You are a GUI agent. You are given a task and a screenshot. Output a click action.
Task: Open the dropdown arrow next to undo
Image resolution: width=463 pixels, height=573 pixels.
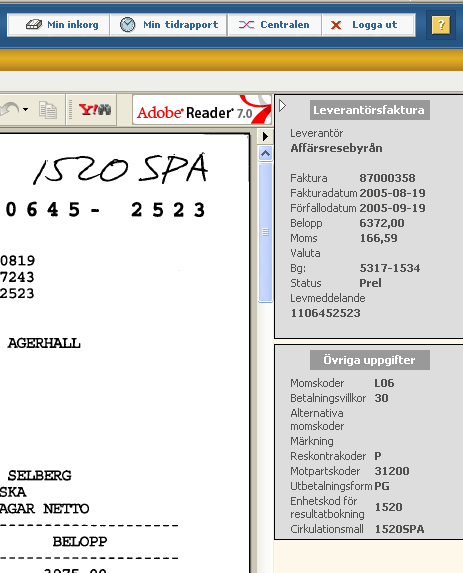coord(25,109)
